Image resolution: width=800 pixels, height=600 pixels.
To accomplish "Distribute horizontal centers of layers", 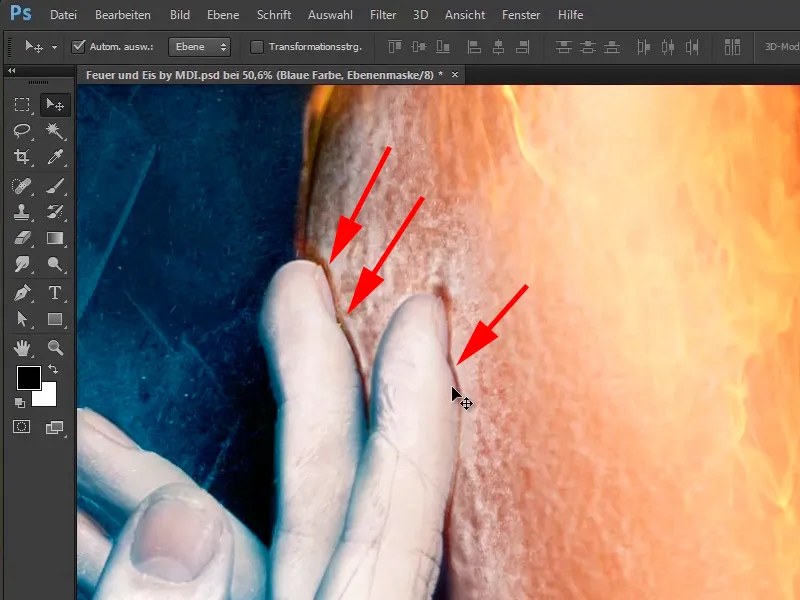I will pos(668,47).
